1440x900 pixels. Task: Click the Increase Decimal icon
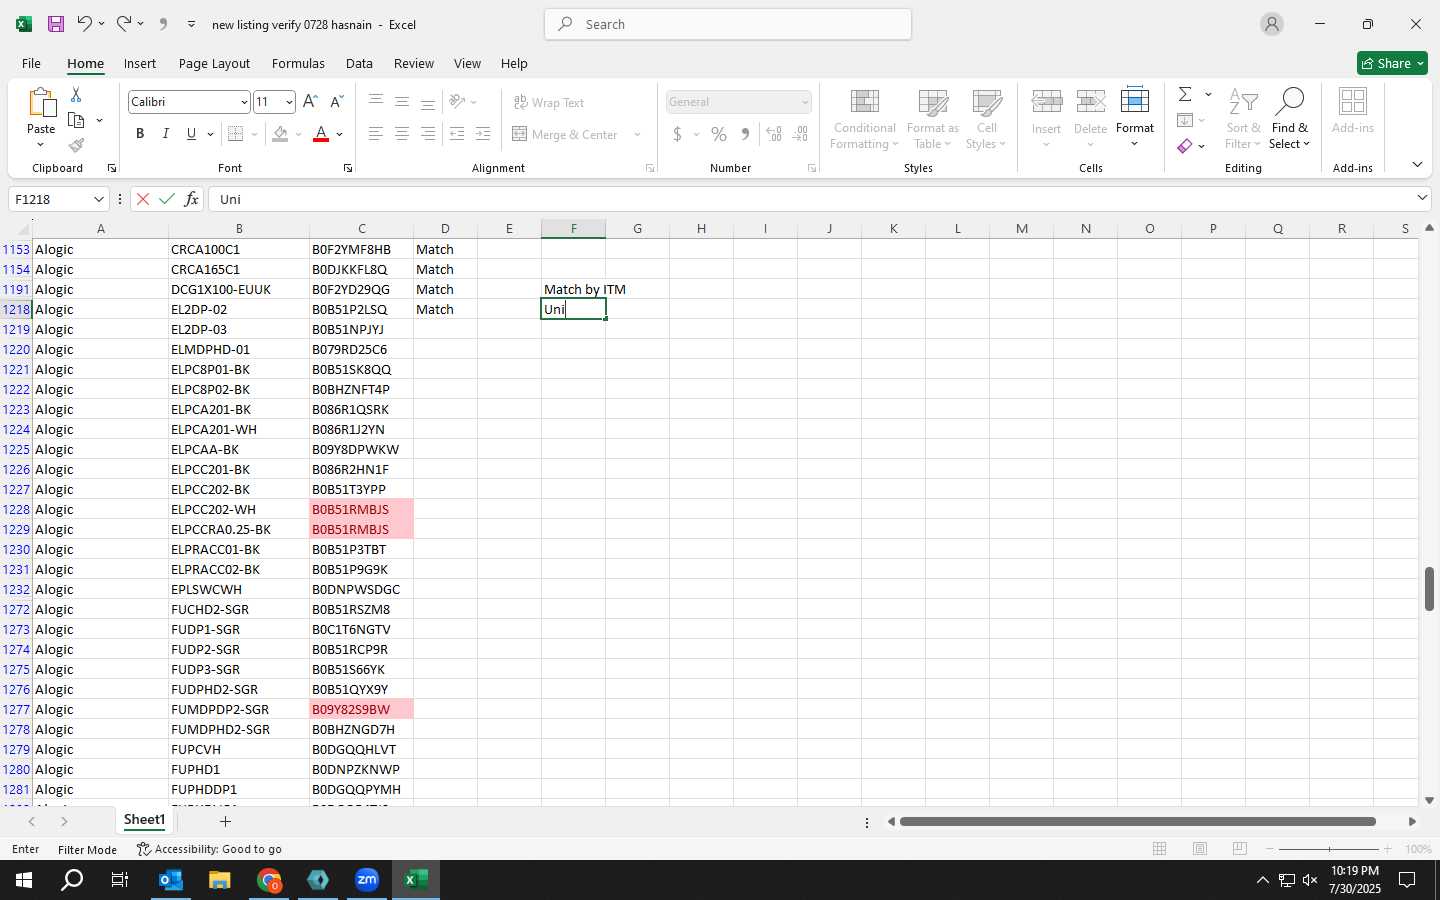coord(774,134)
